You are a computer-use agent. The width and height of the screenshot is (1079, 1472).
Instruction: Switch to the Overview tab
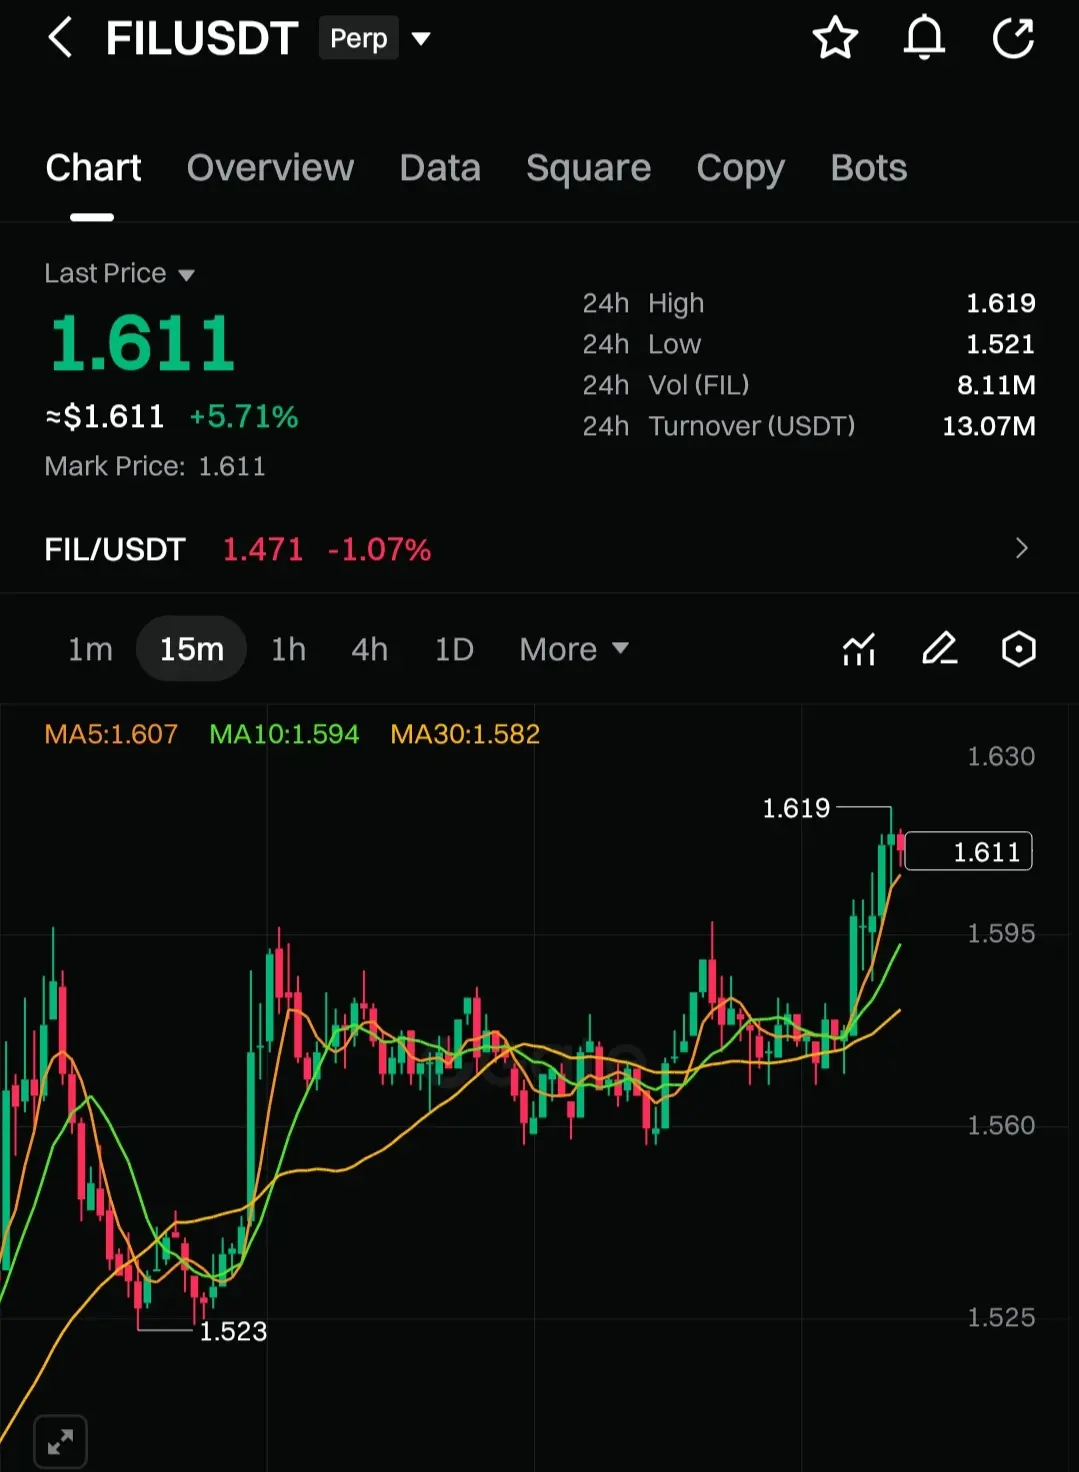click(270, 168)
